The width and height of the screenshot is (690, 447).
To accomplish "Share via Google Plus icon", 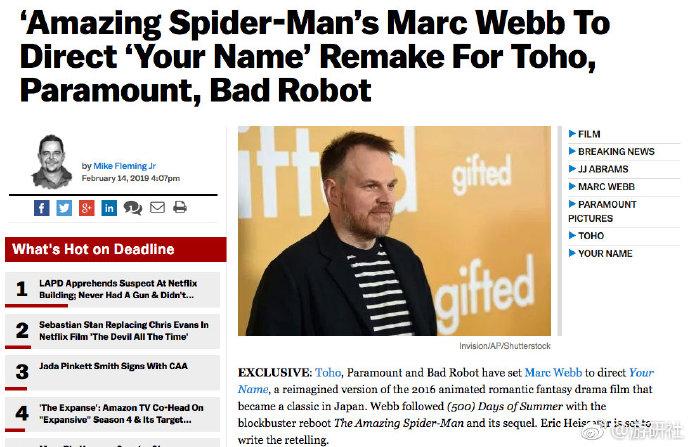I will [87, 207].
